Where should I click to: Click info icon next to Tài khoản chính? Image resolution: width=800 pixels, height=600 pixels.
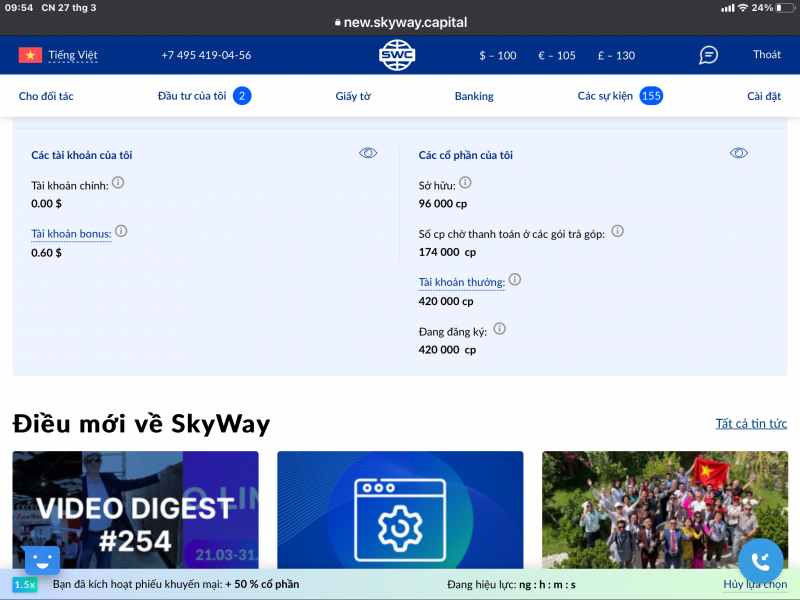[x=118, y=183]
